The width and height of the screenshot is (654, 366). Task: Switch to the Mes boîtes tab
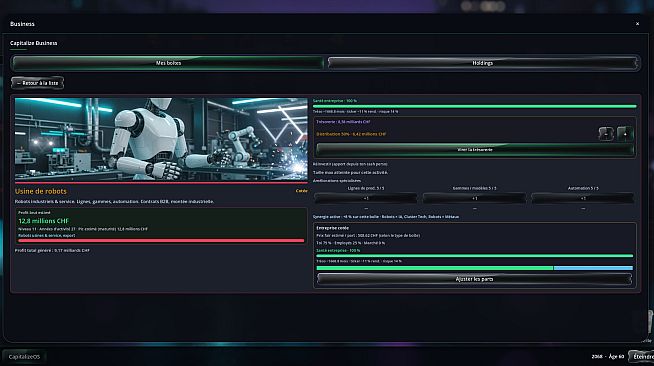click(x=168, y=63)
